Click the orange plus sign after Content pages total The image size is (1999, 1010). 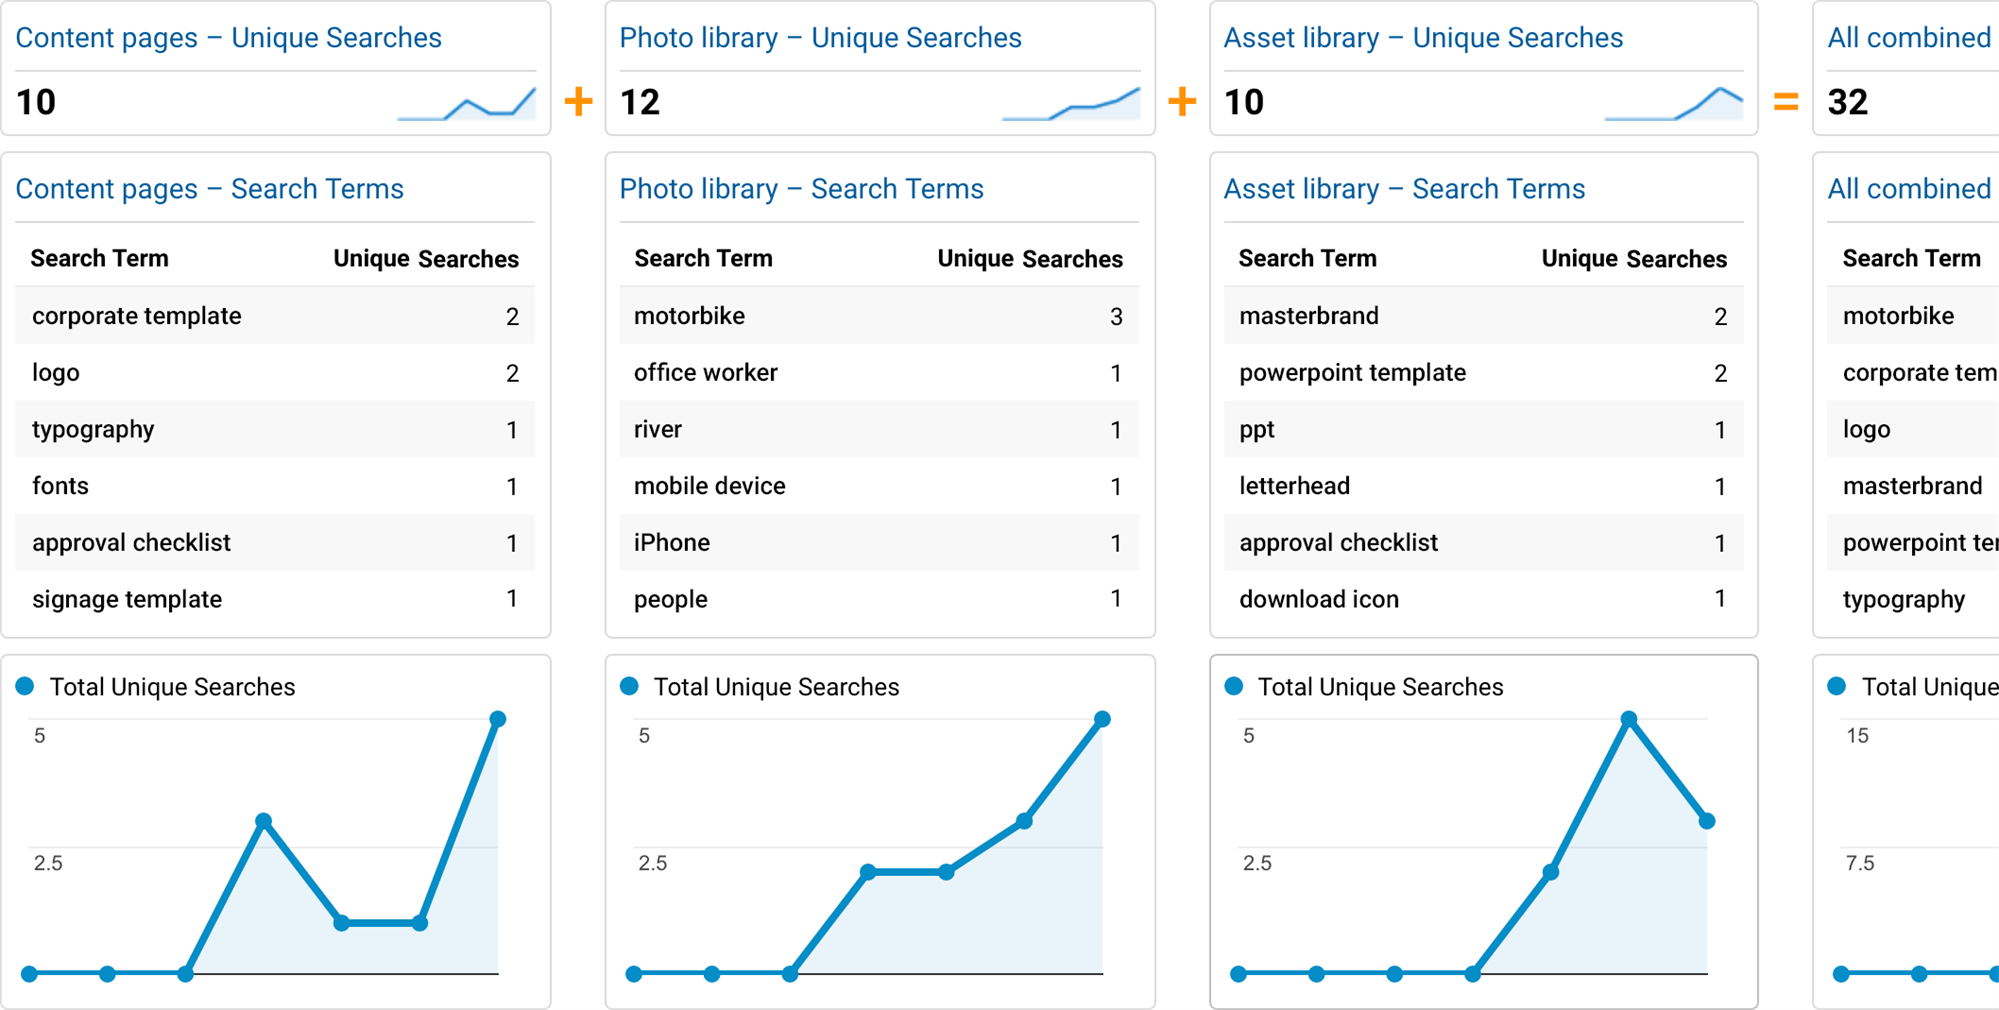578,101
